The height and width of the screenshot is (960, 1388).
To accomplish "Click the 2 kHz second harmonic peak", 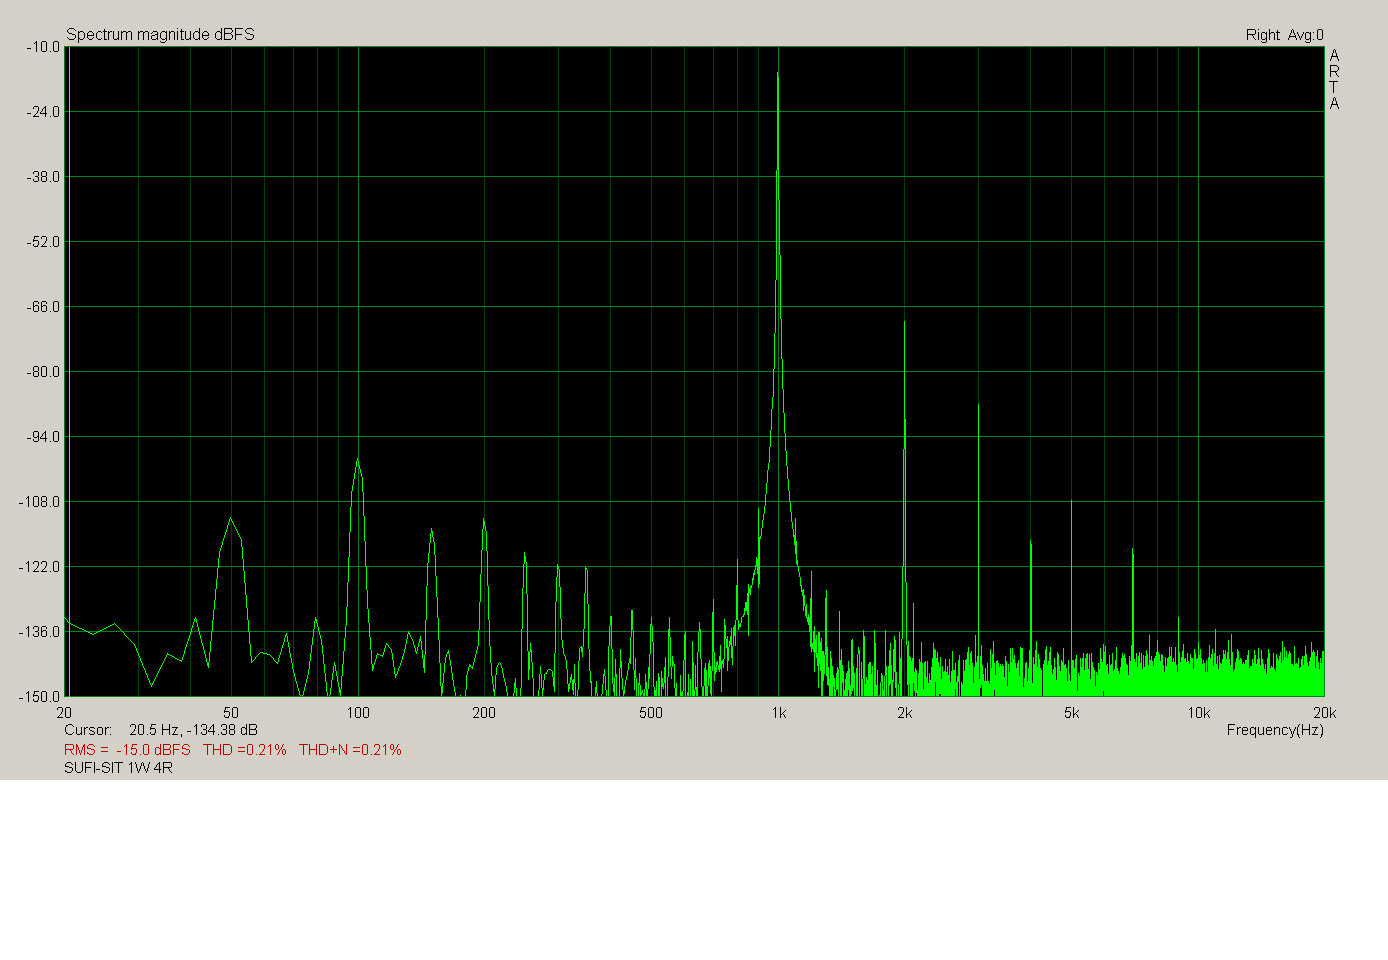I will pyautogui.click(x=904, y=323).
